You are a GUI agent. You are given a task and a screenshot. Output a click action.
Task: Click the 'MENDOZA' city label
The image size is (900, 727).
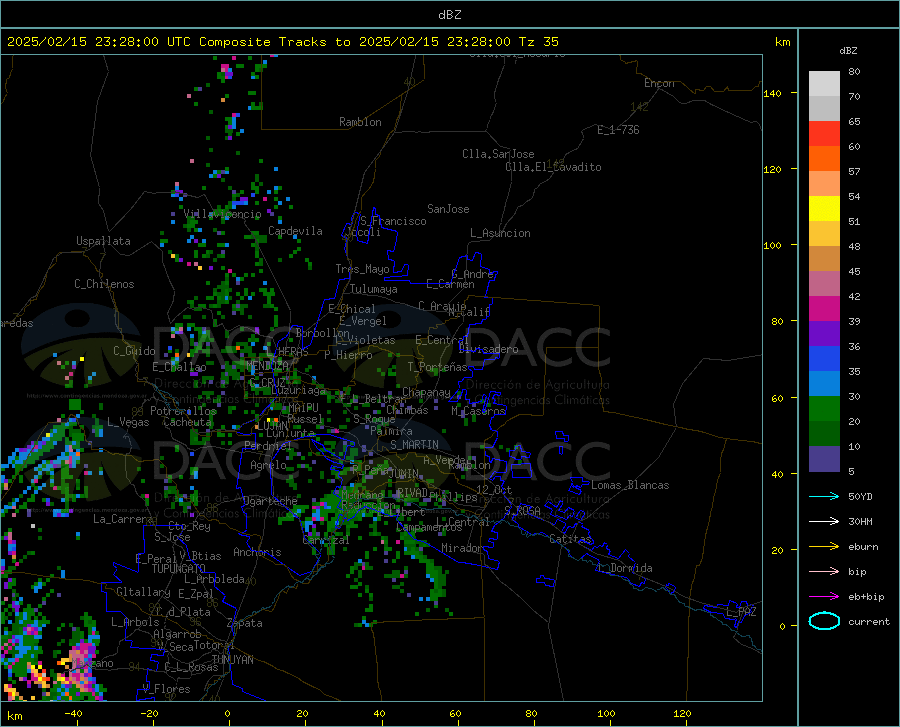(x=267, y=365)
